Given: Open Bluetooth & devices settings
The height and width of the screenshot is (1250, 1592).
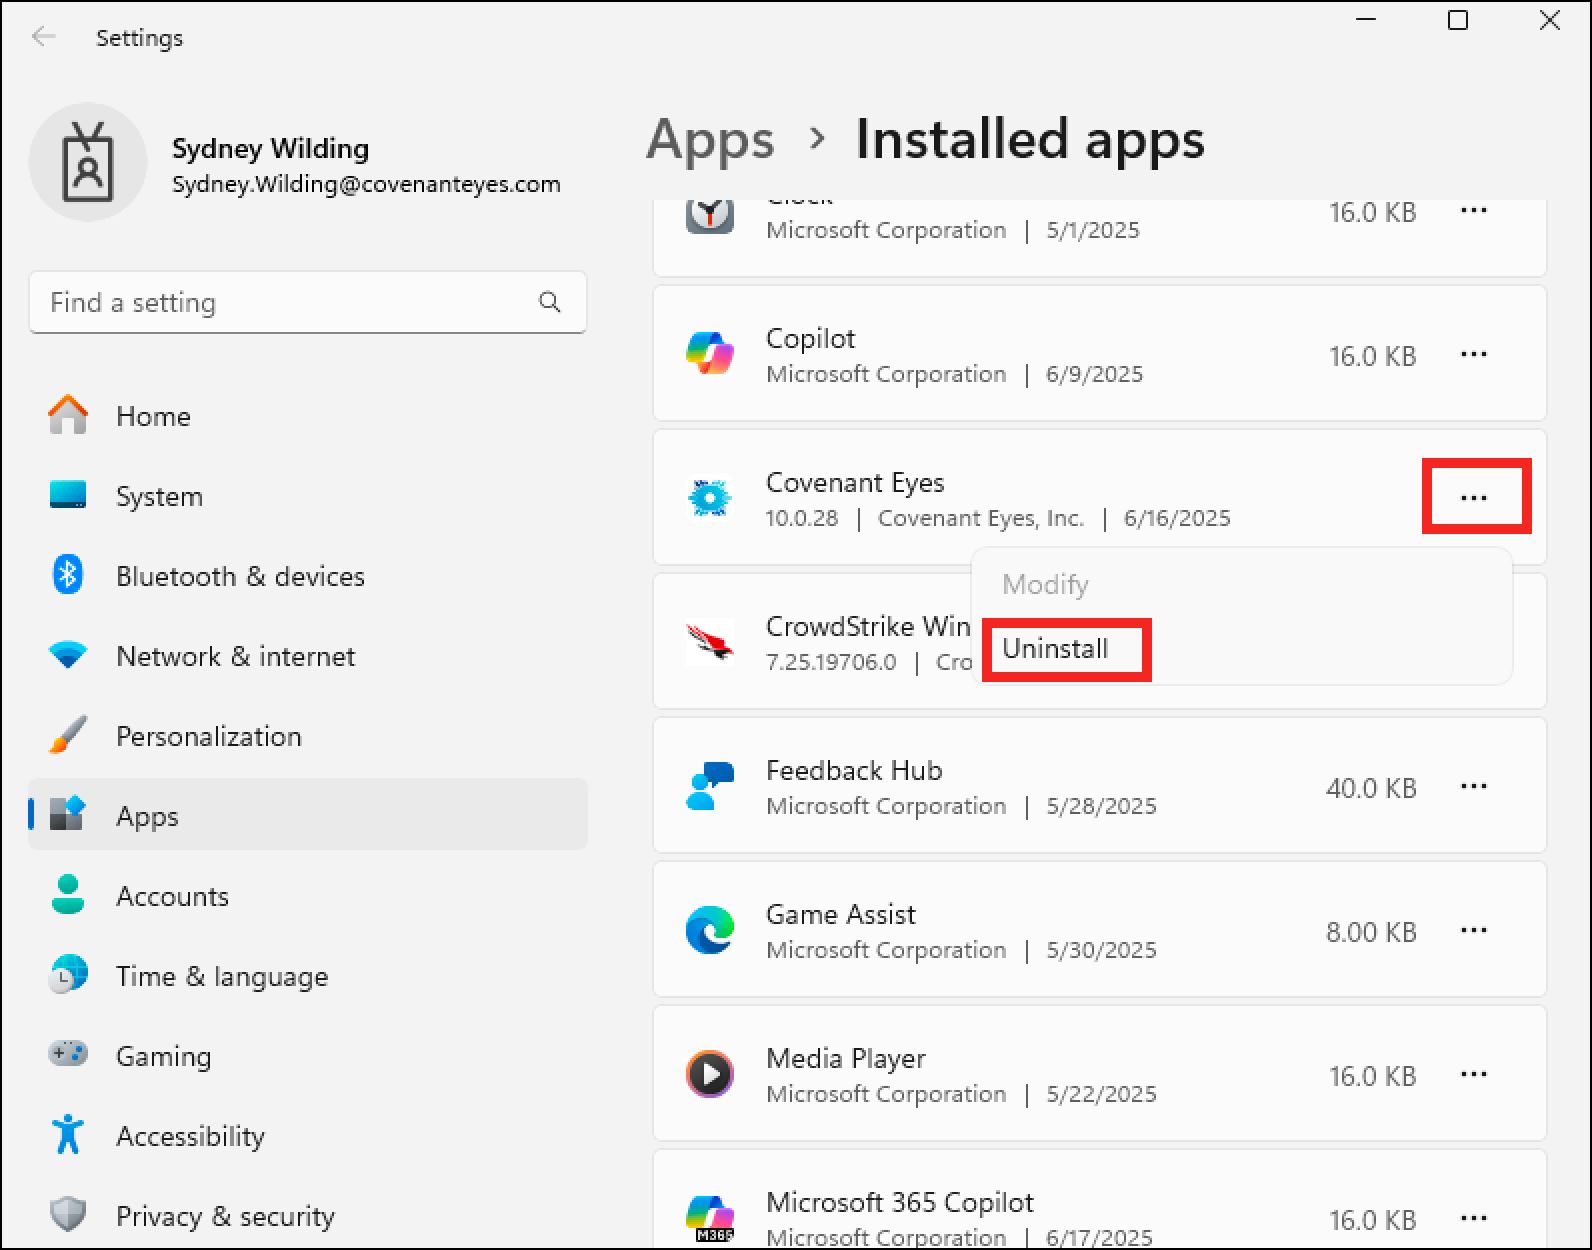Looking at the screenshot, I should pos(308,576).
